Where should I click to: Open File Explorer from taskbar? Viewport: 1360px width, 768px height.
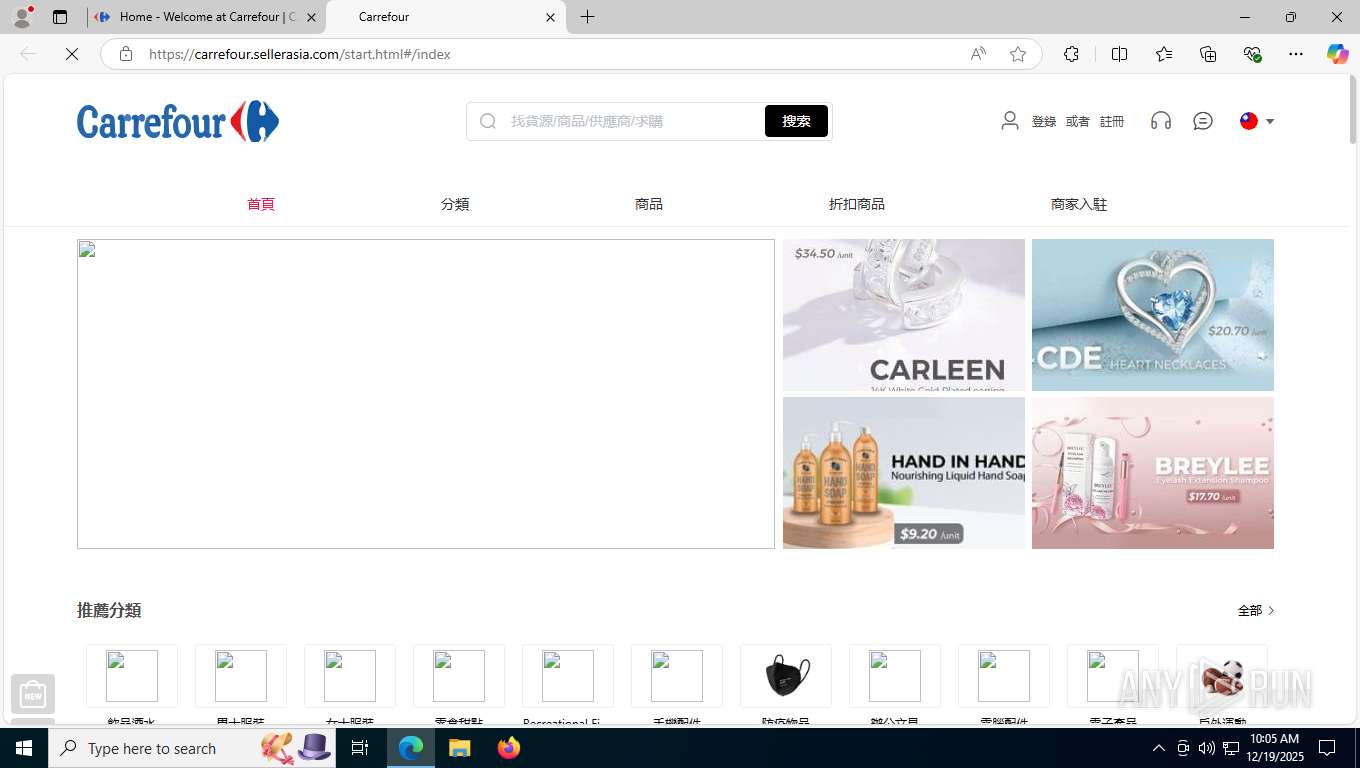[459, 748]
